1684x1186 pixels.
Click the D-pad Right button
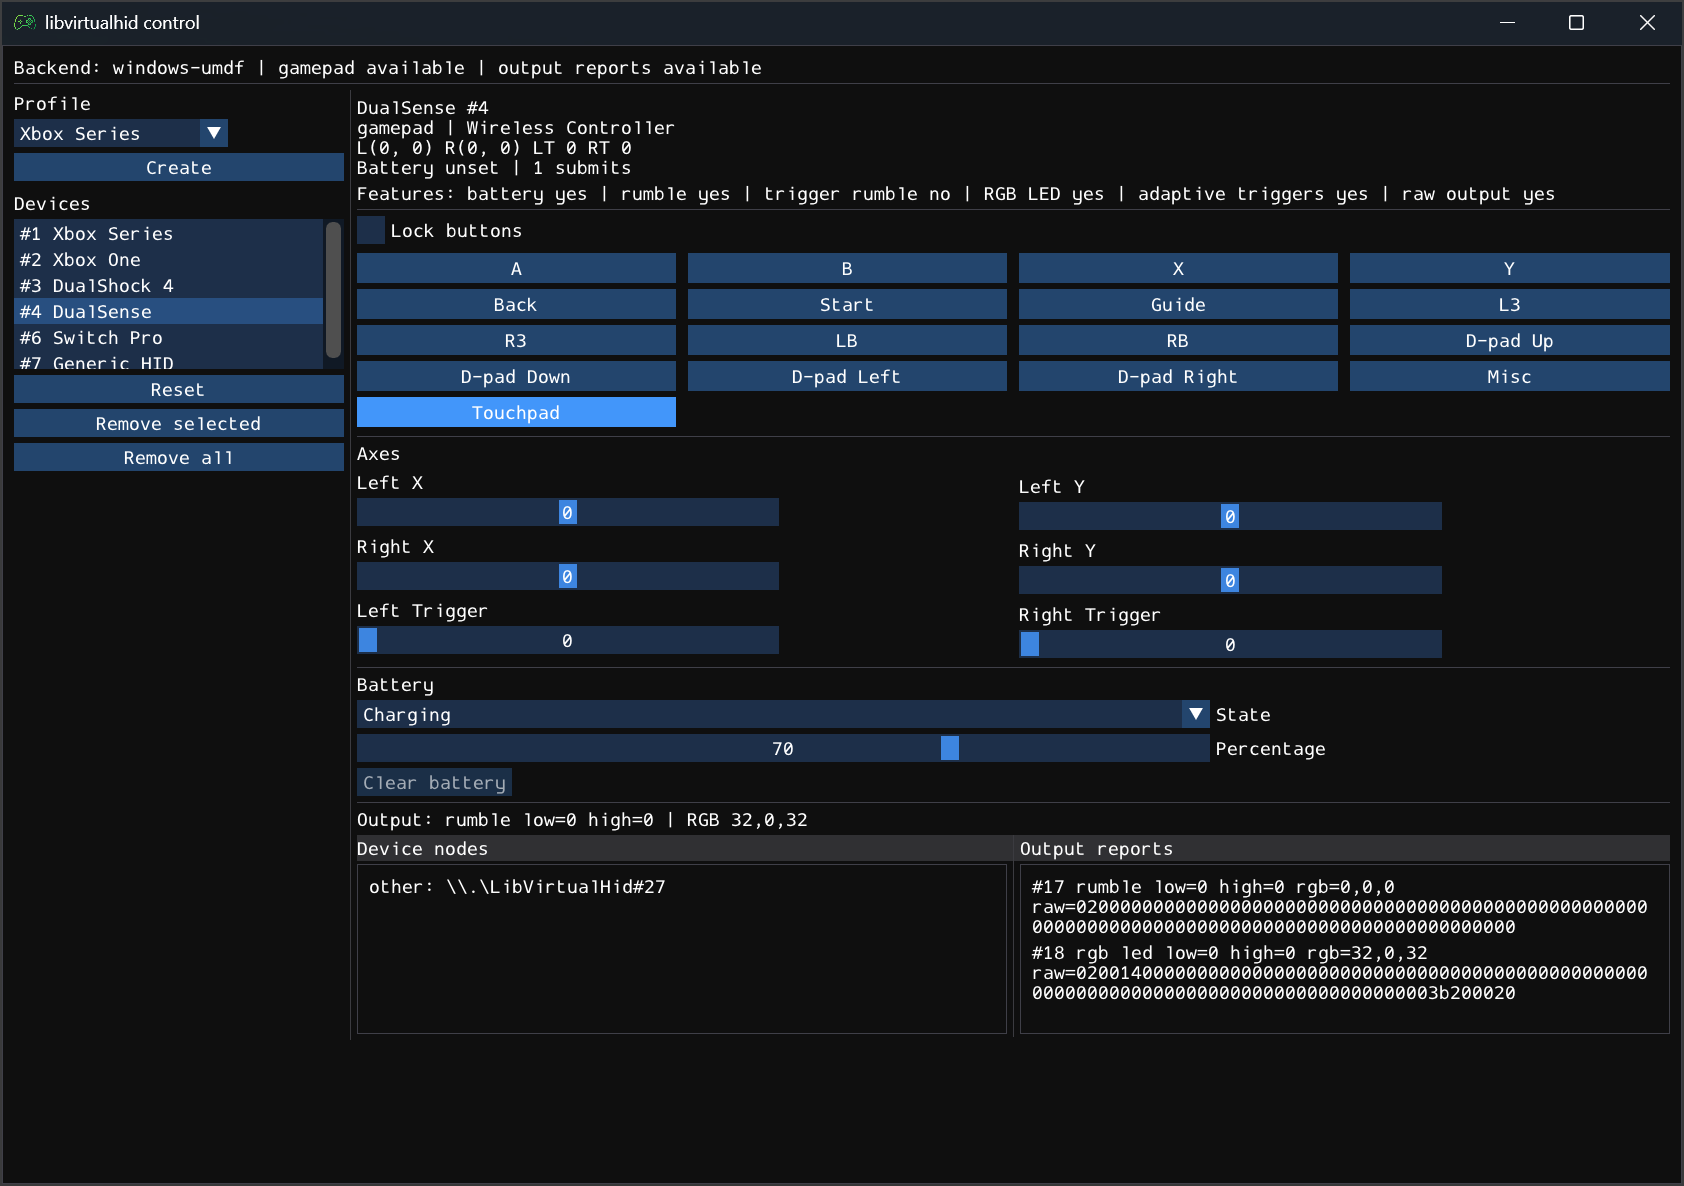click(x=1178, y=376)
